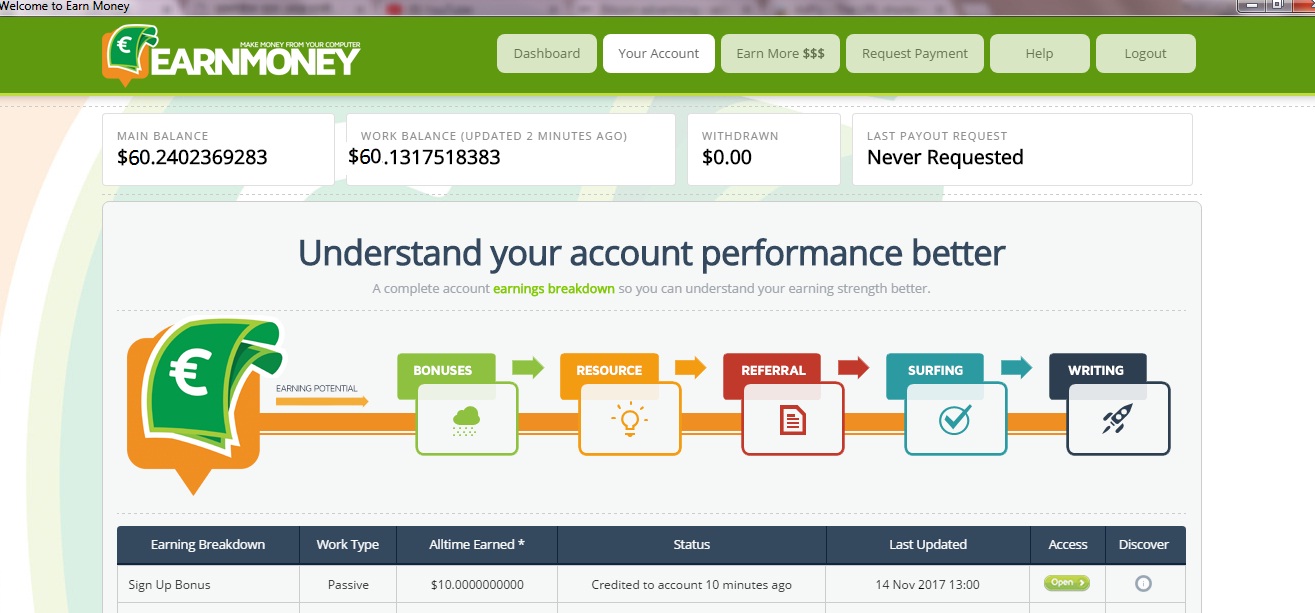Click the Sign Up Bonus row name

coord(169,585)
